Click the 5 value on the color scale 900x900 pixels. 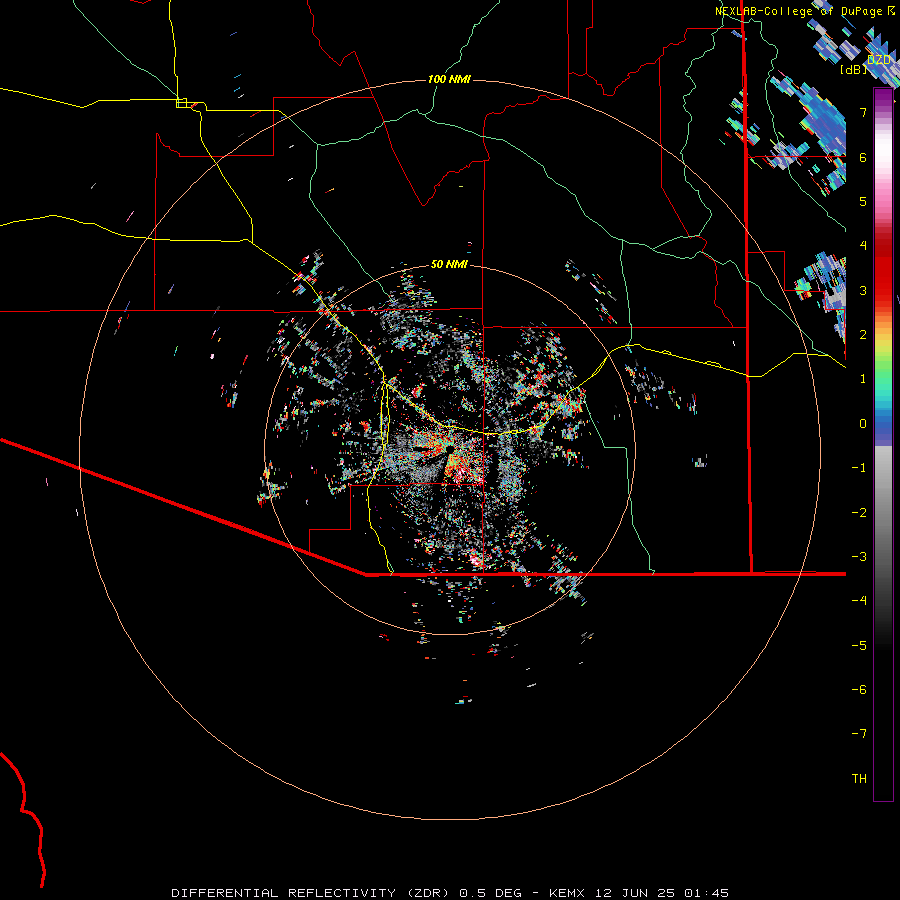863,201
